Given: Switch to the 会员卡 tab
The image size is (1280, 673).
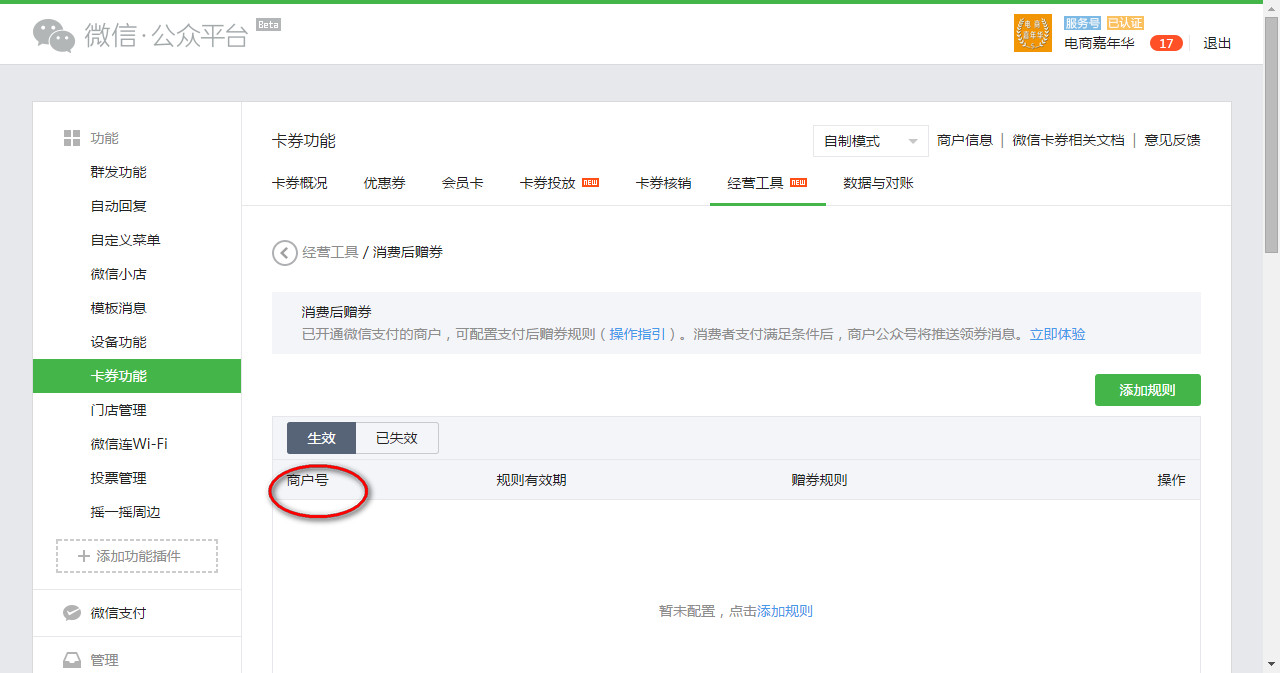Looking at the screenshot, I should coord(463,183).
